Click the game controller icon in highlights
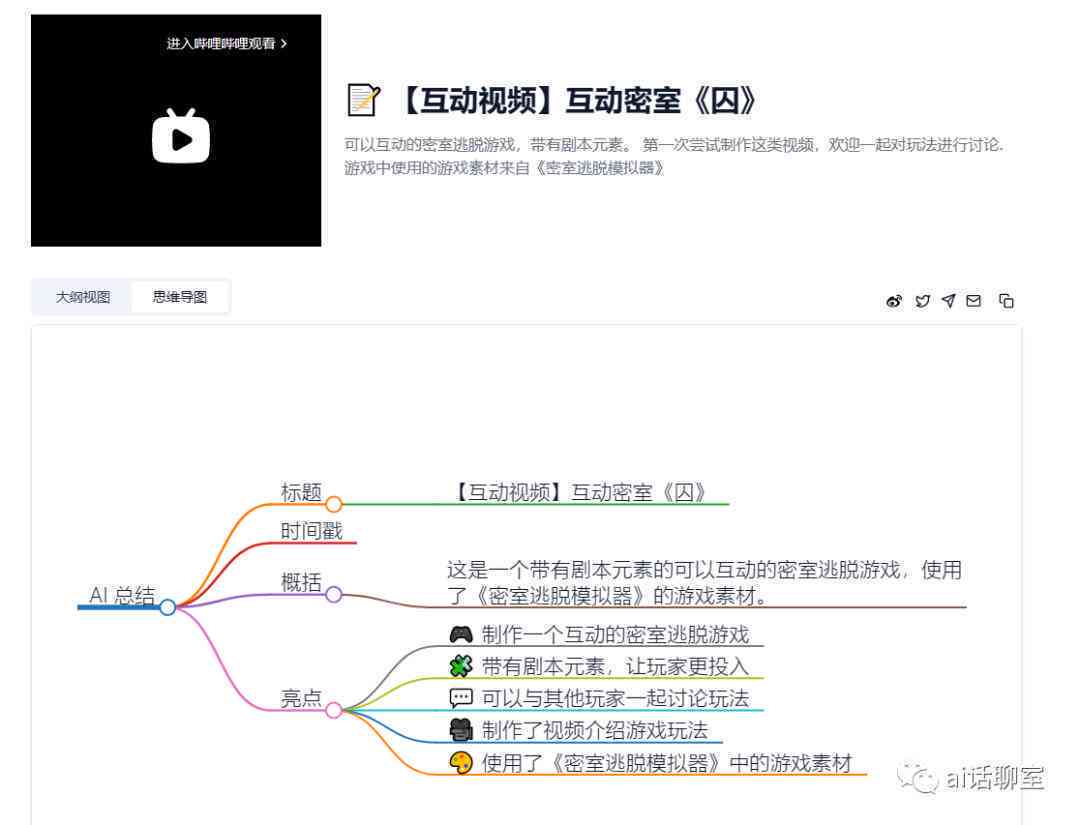1080x825 pixels. pyautogui.click(x=461, y=634)
